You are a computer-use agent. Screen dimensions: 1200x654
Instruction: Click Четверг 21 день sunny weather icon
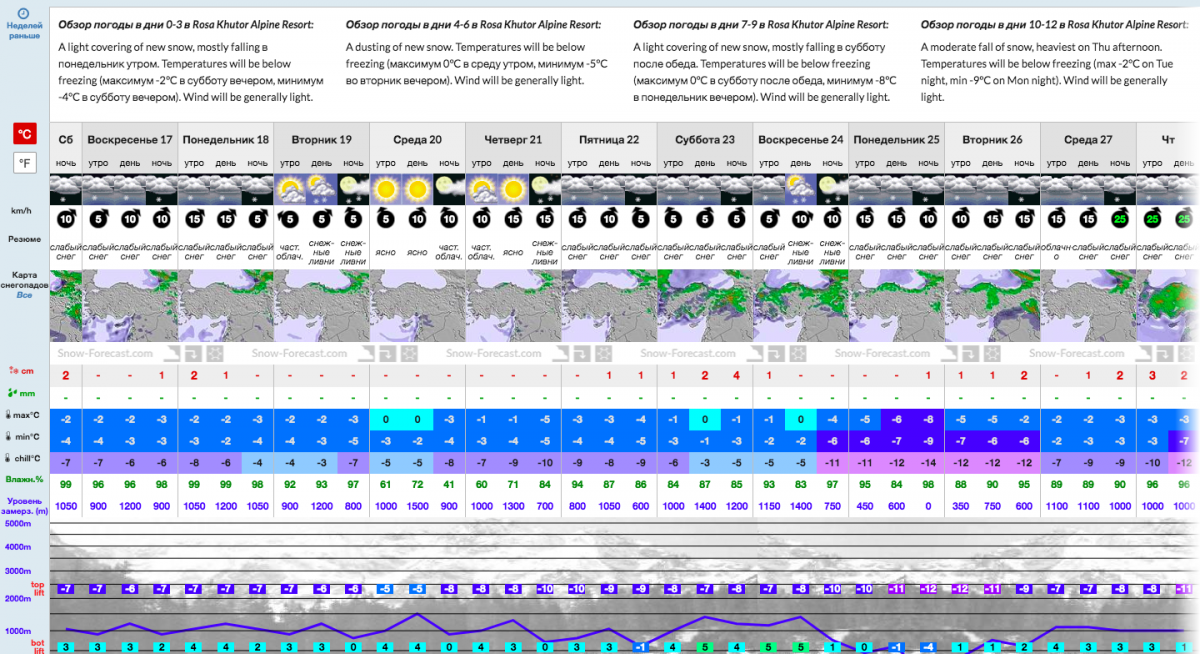pyautogui.click(x=514, y=188)
